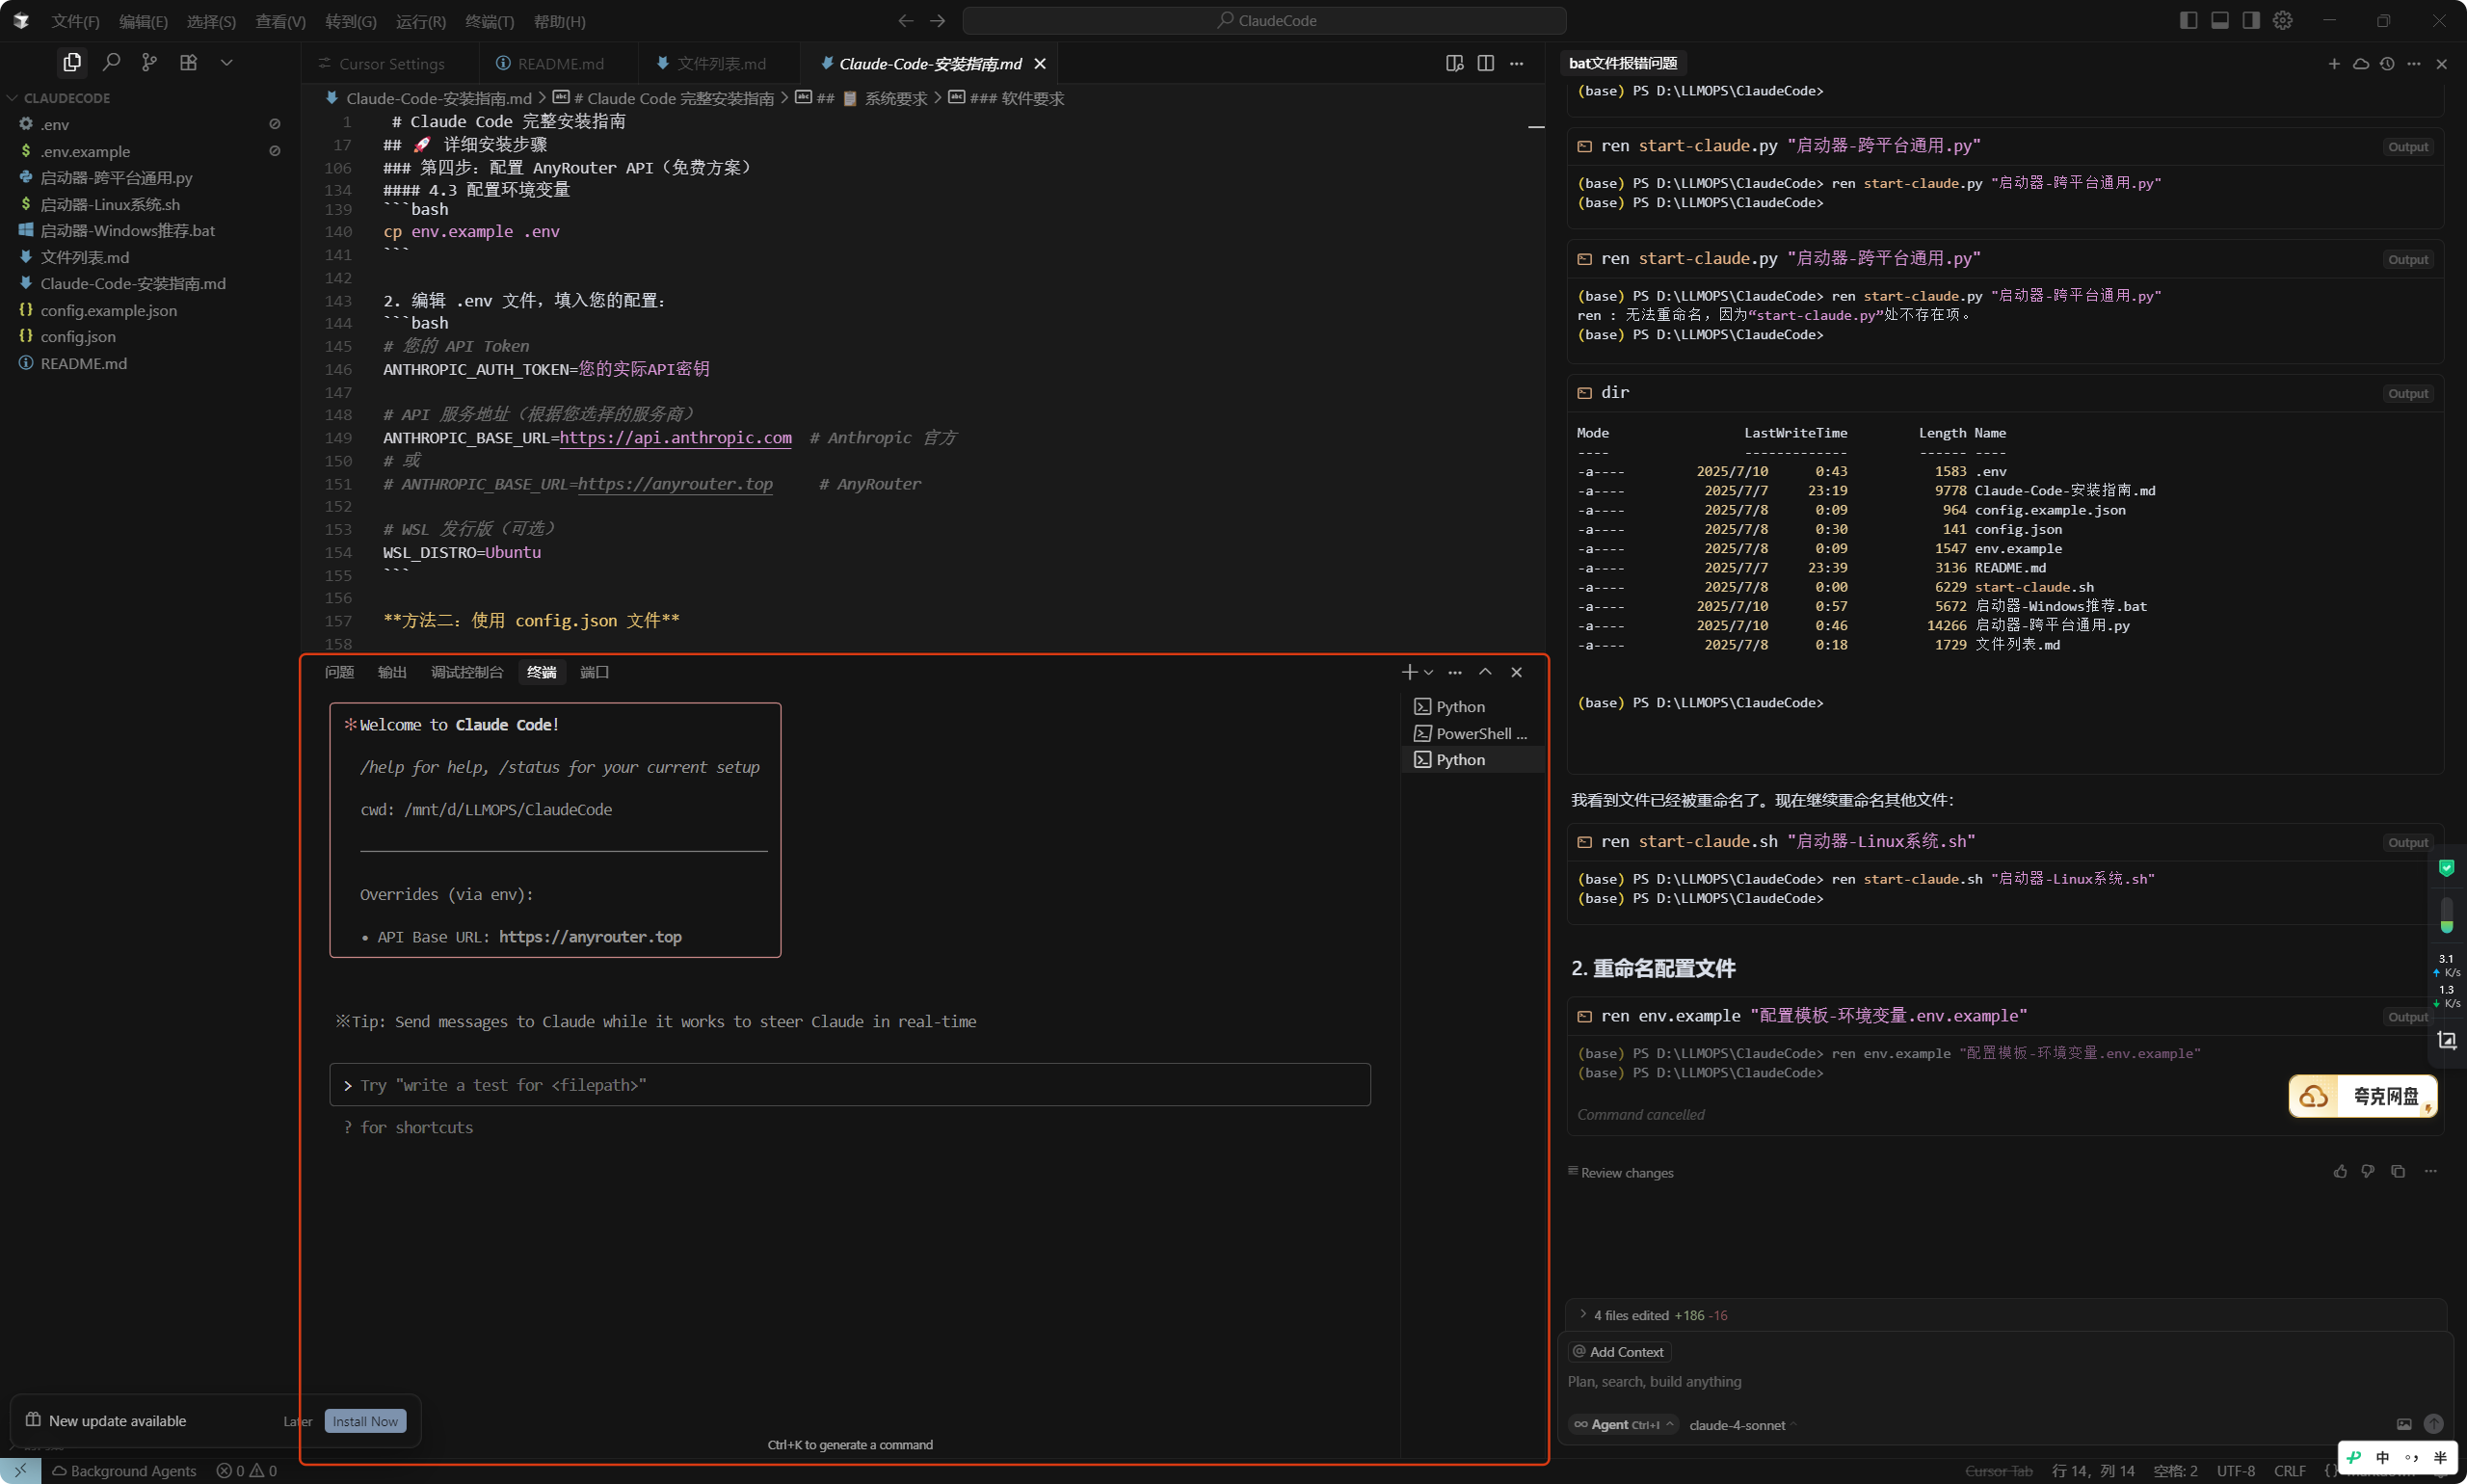The height and width of the screenshot is (1484, 2467).
Task: Open the claude-4-sonnet model dropdown
Action: tap(1742, 1425)
